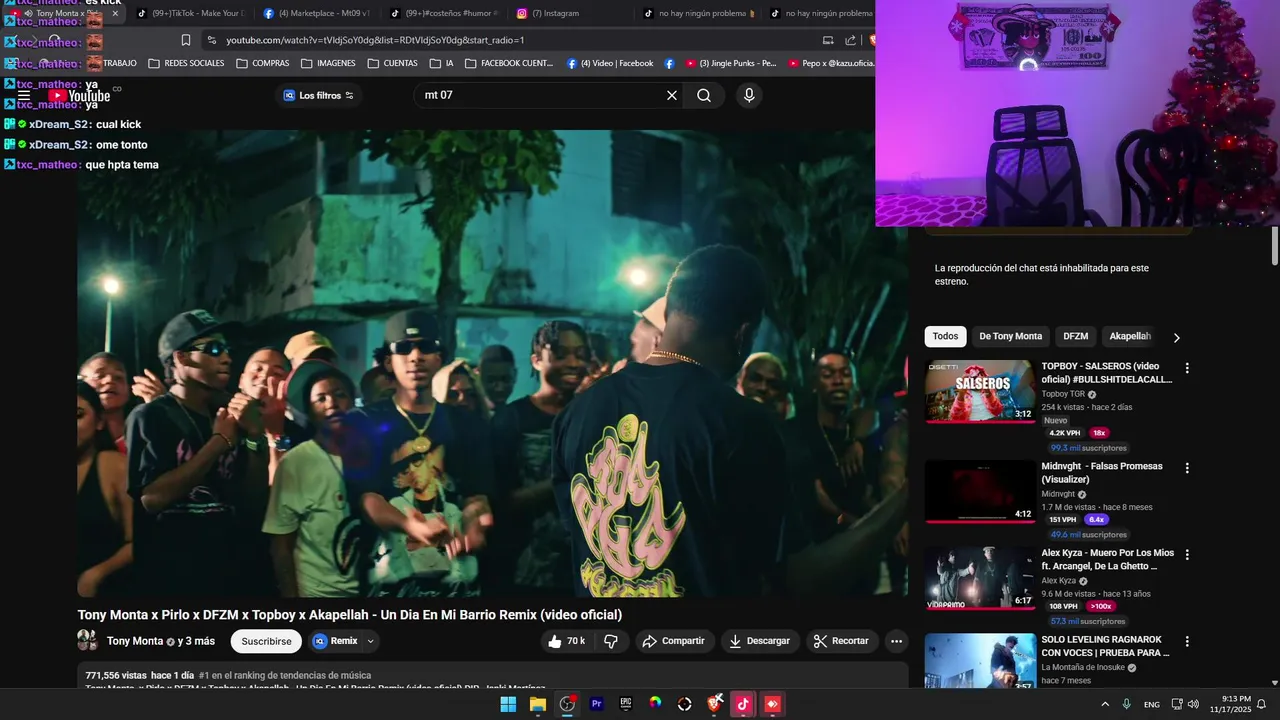Click the Remix button
The image size is (1280, 720).
coord(335,641)
